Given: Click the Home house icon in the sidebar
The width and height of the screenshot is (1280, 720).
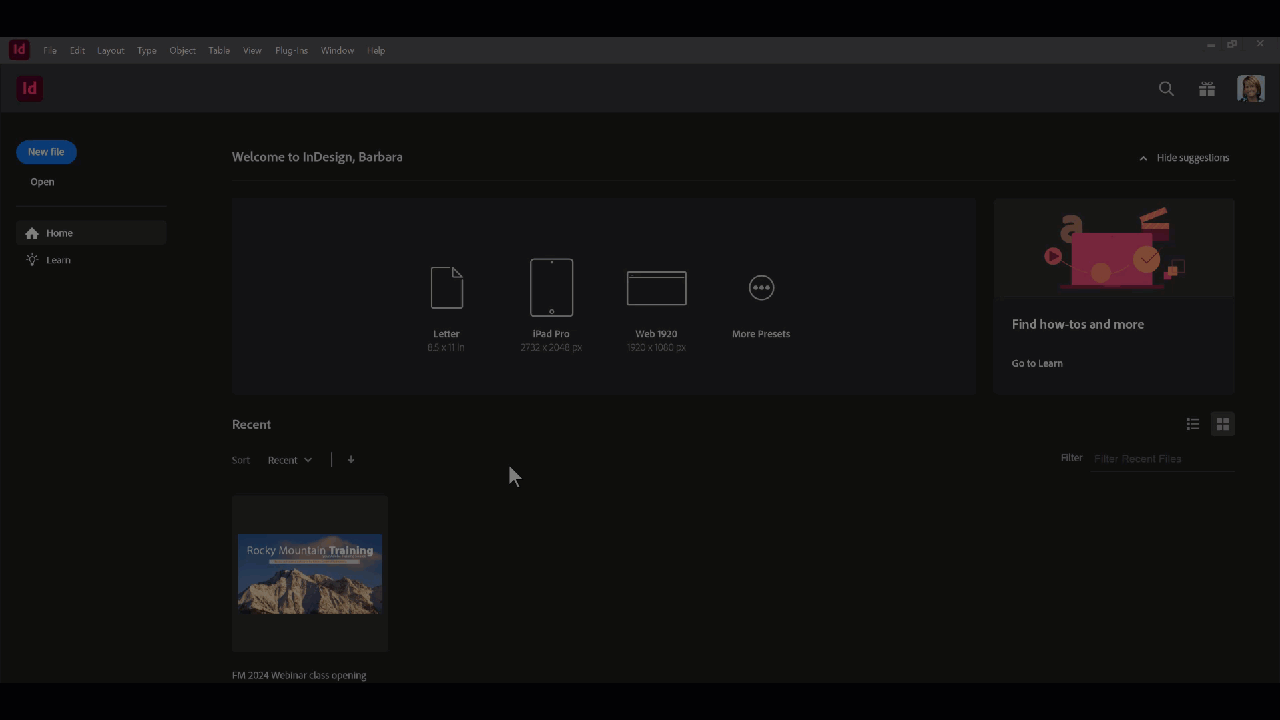Looking at the screenshot, I should click(32, 233).
